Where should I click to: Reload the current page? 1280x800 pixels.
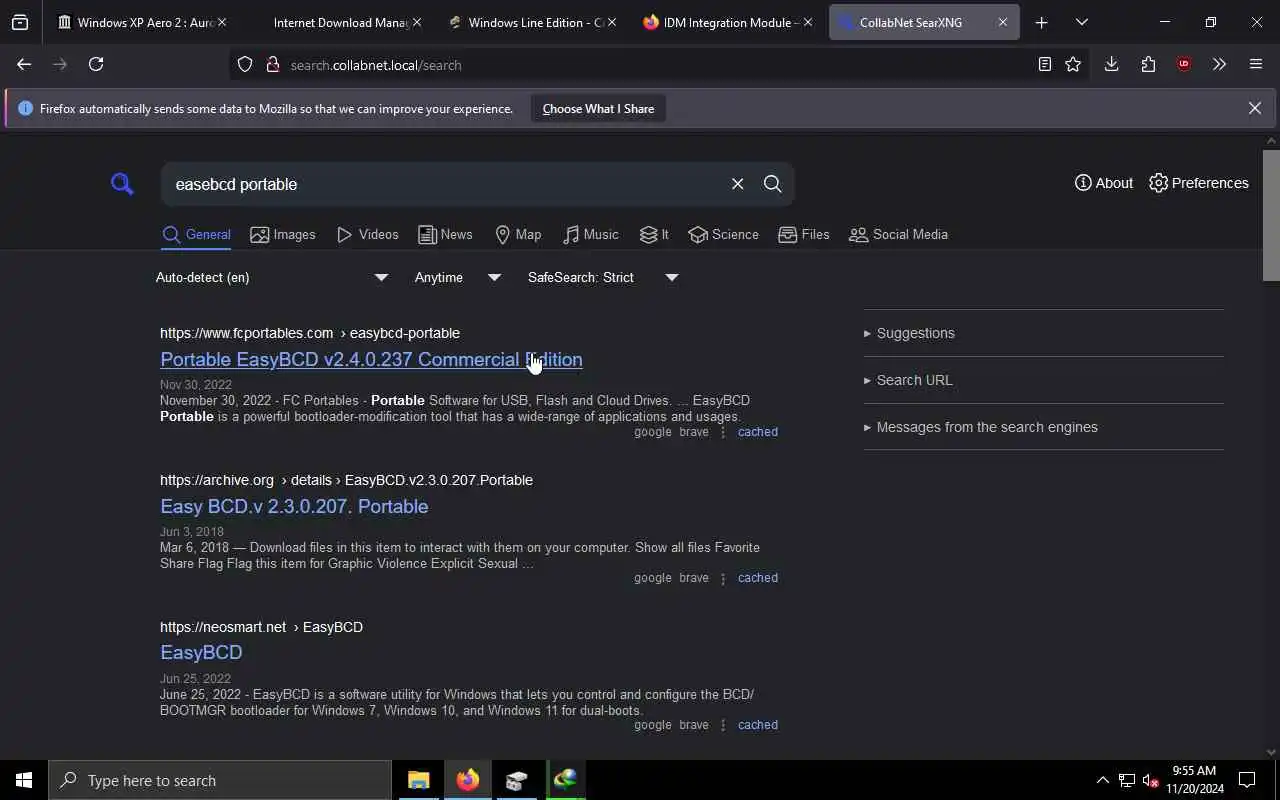click(96, 64)
